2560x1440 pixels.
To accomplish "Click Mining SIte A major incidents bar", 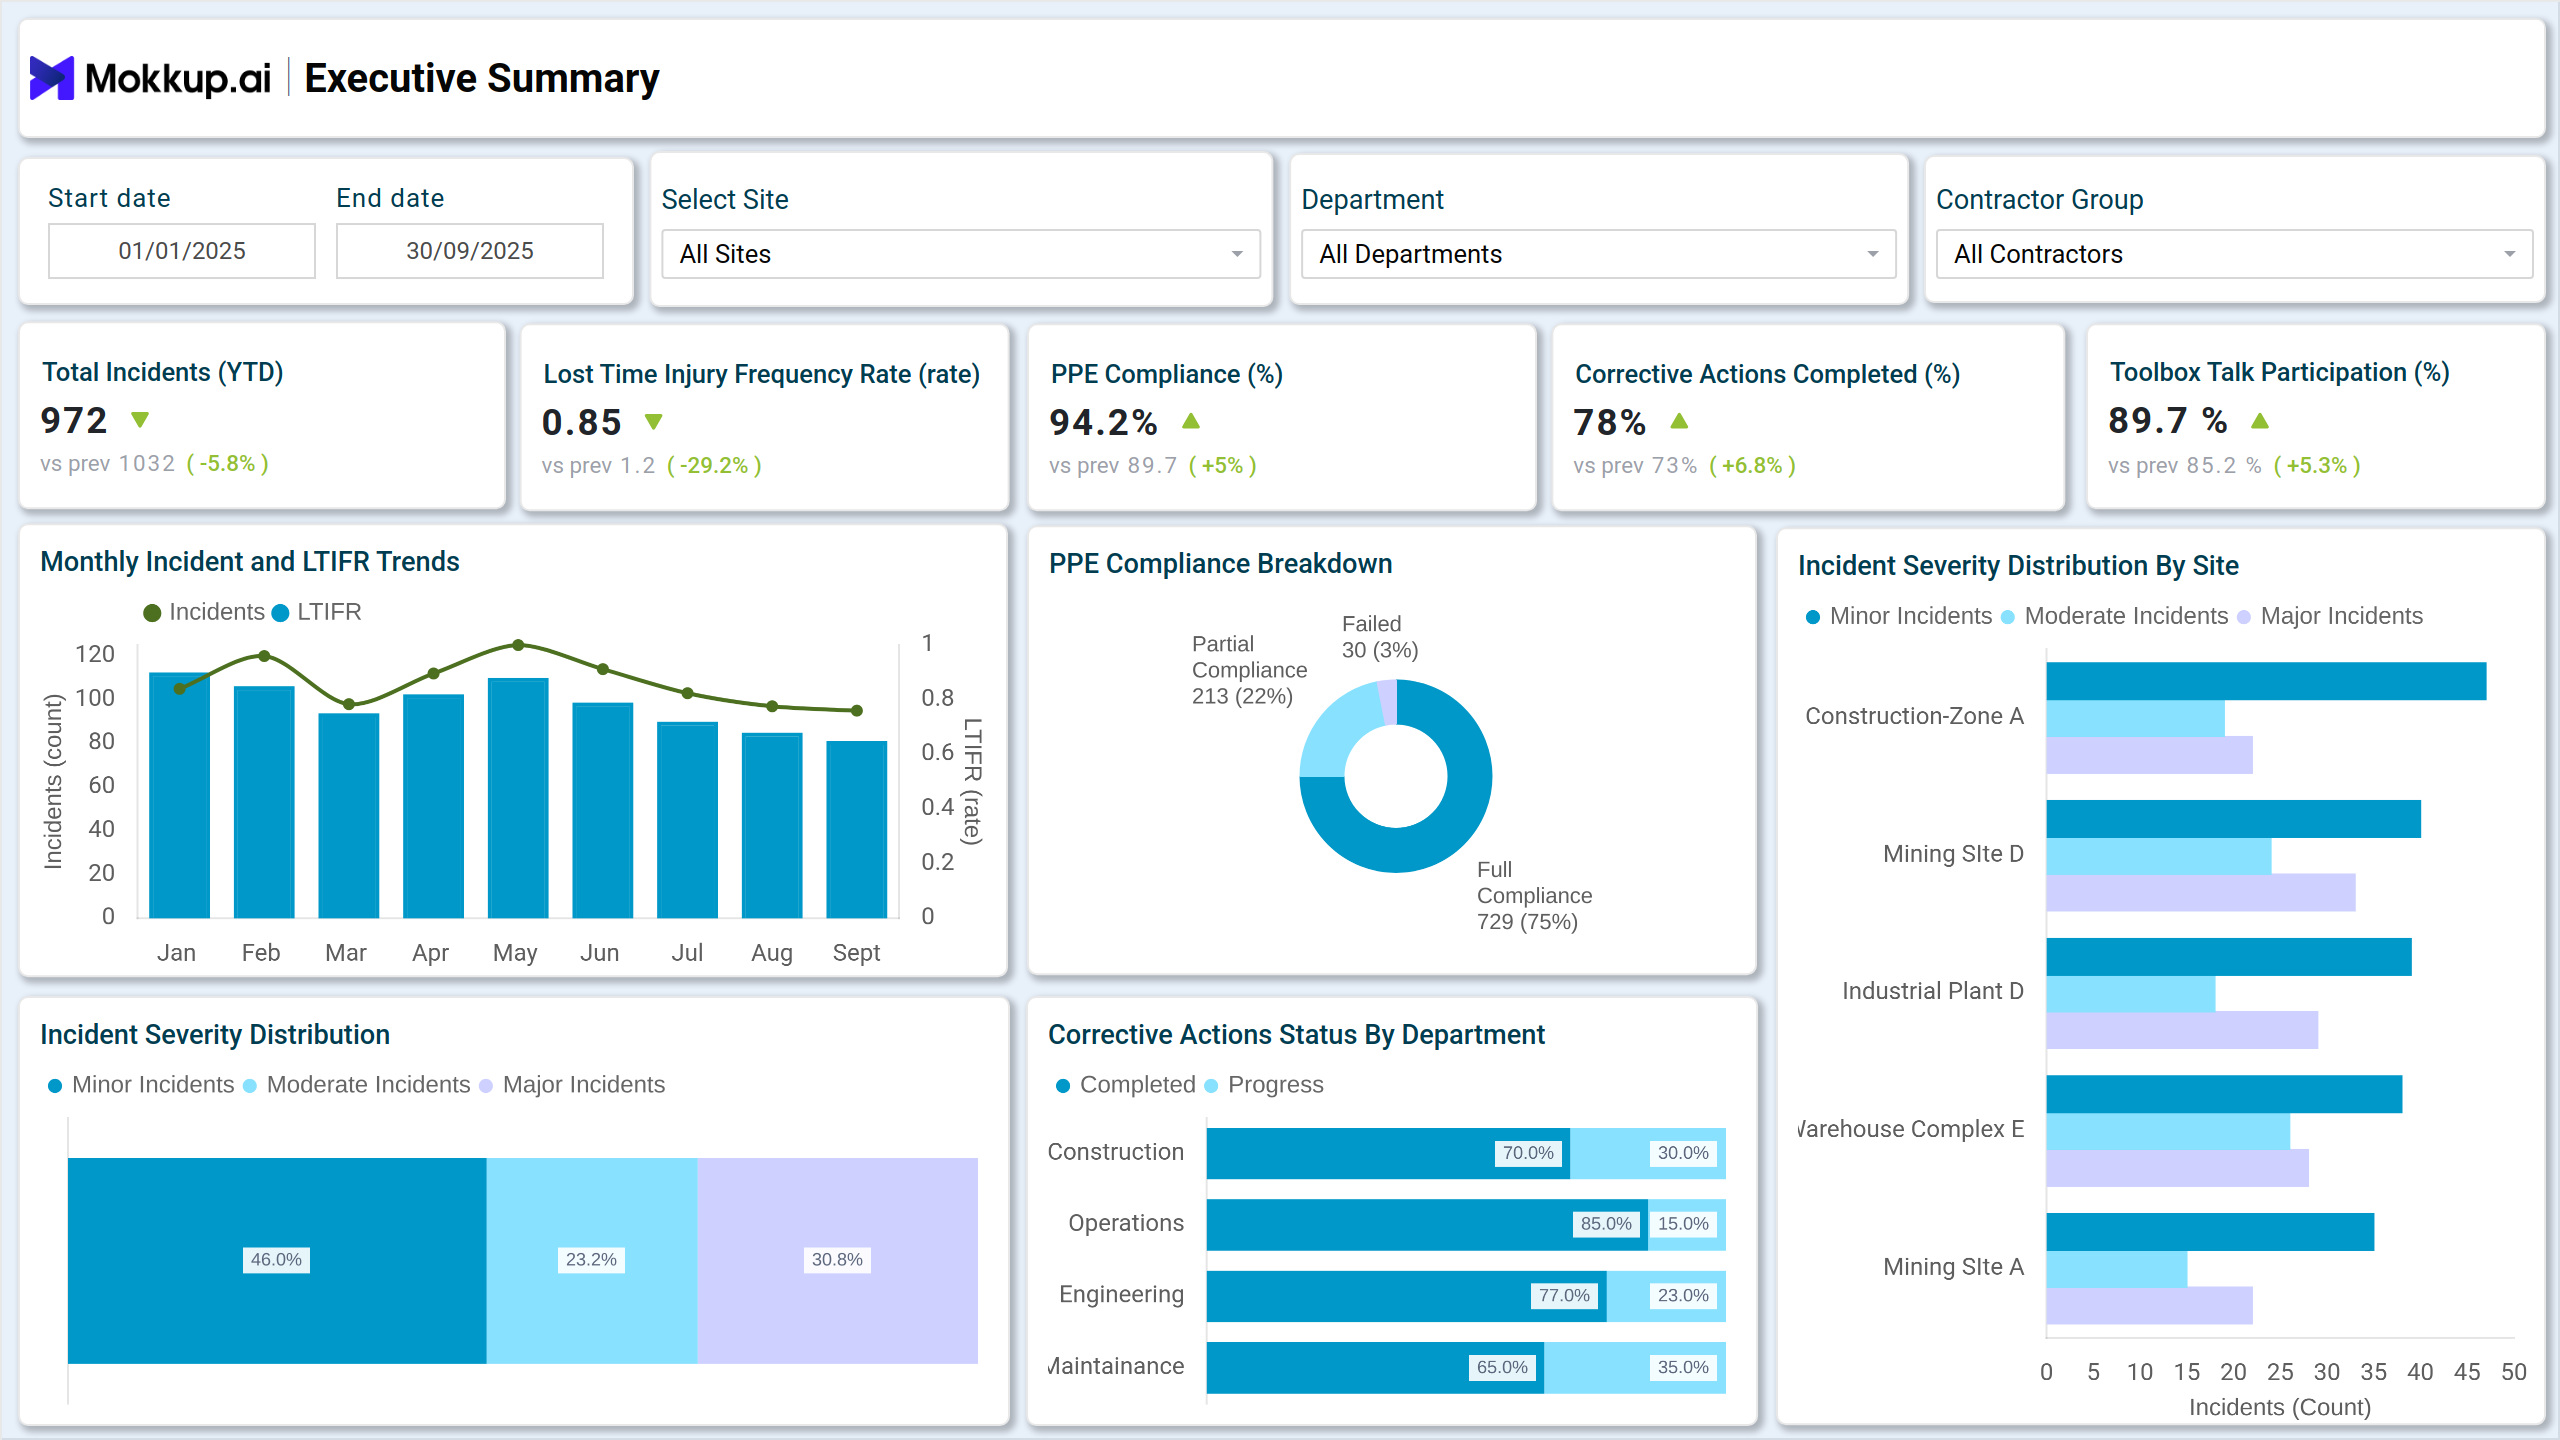I will (x=2150, y=1305).
